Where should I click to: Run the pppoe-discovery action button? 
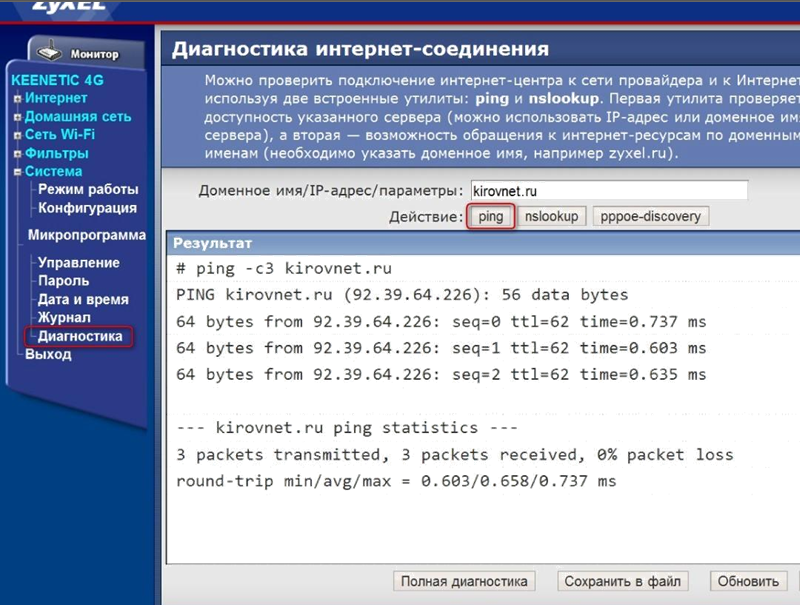[x=651, y=216]
